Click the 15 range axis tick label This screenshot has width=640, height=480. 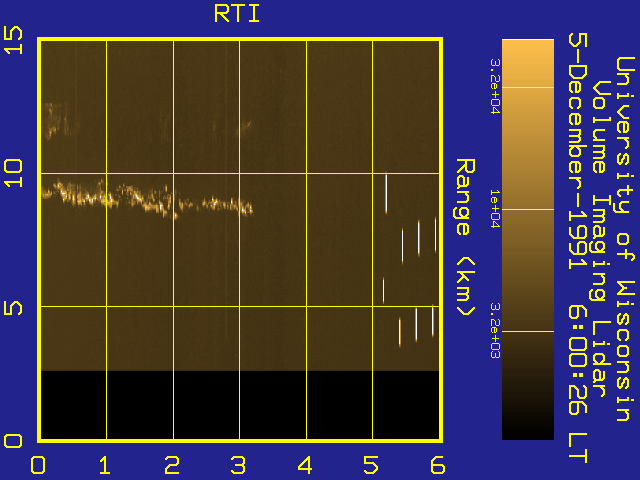pos(13,40)
